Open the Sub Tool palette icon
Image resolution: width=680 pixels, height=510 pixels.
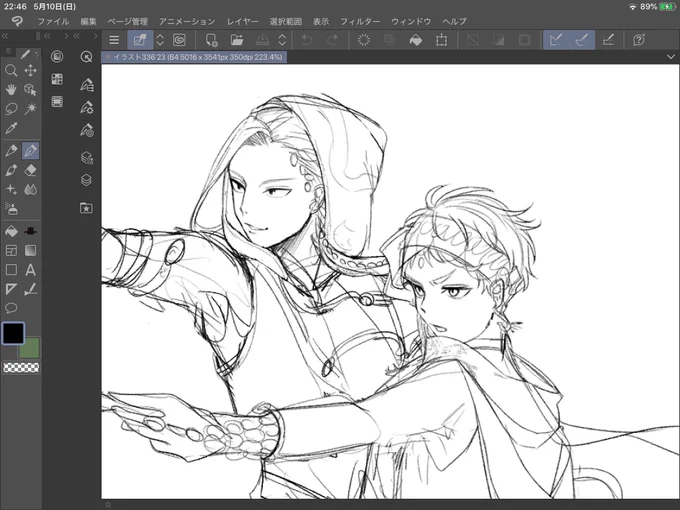point(87,85)
